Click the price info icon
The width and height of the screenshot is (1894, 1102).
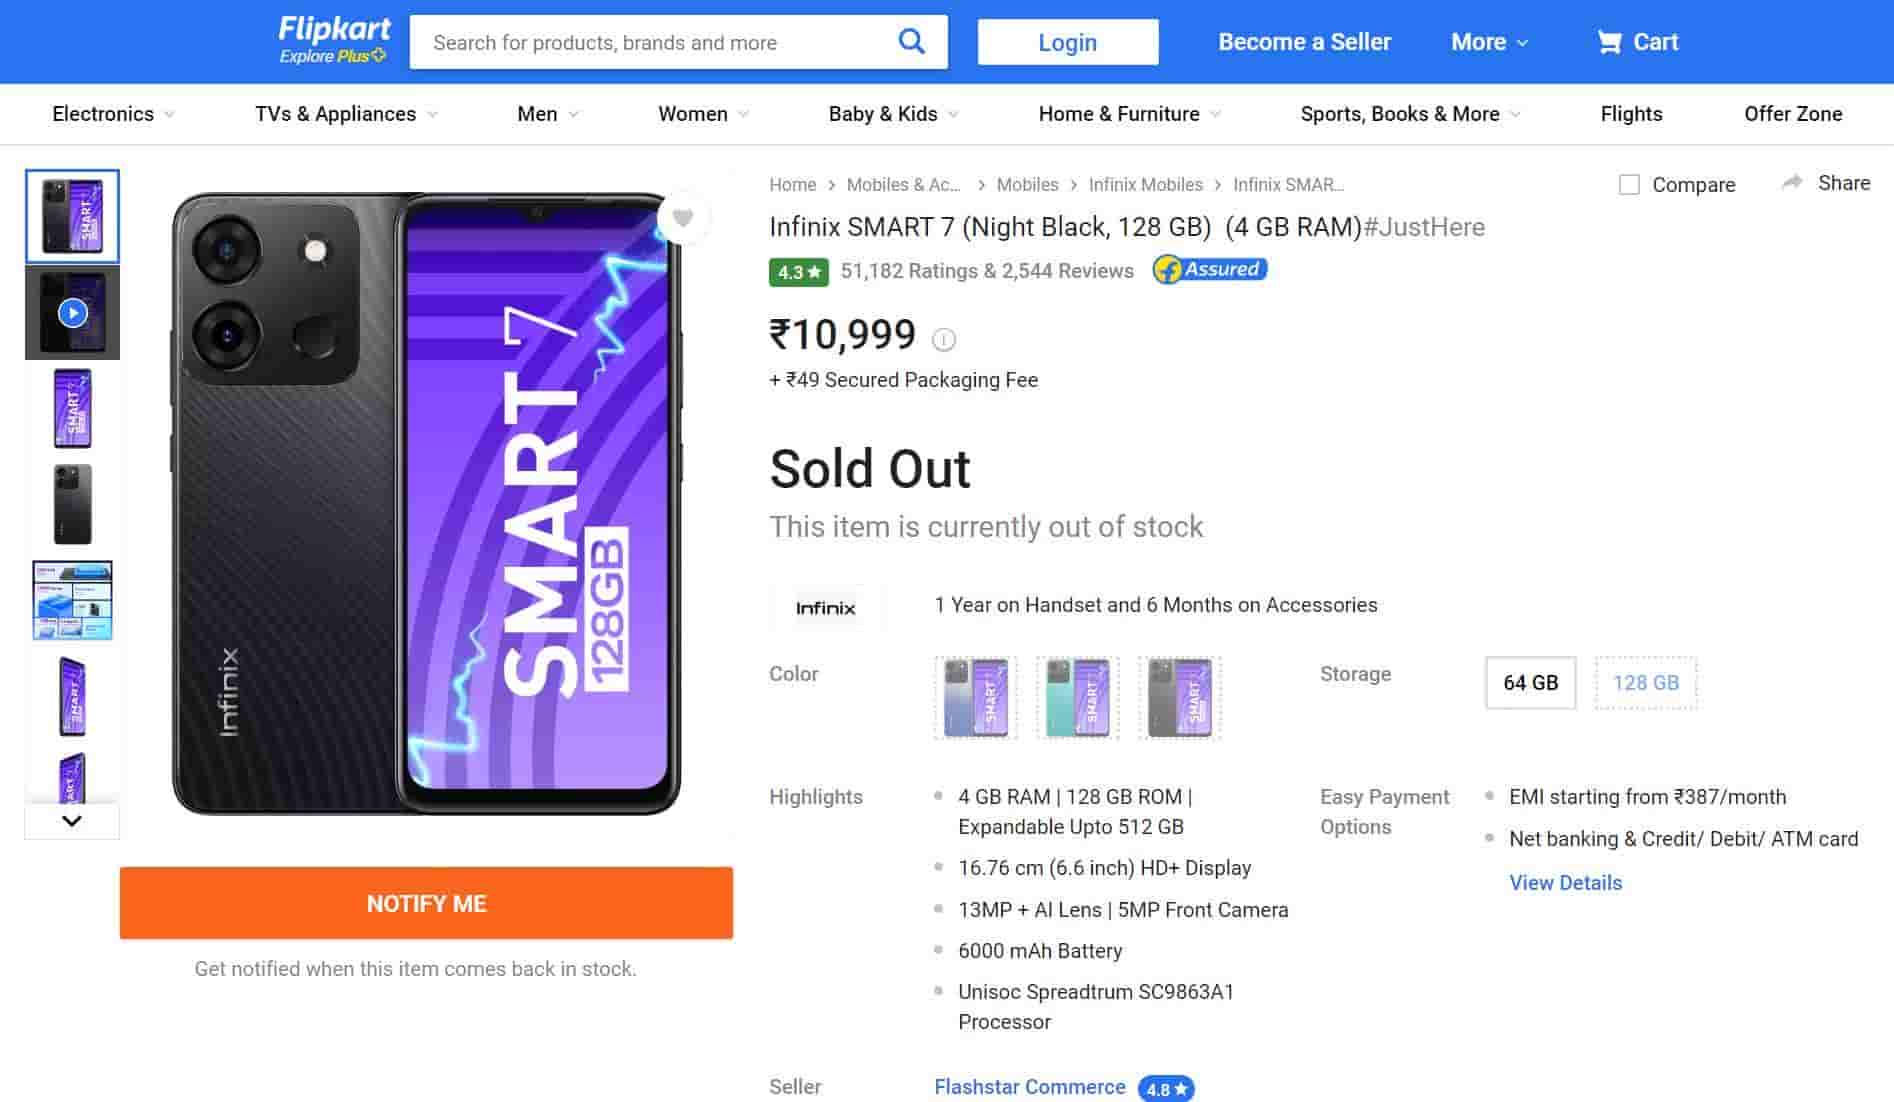[x=941, y=338]
